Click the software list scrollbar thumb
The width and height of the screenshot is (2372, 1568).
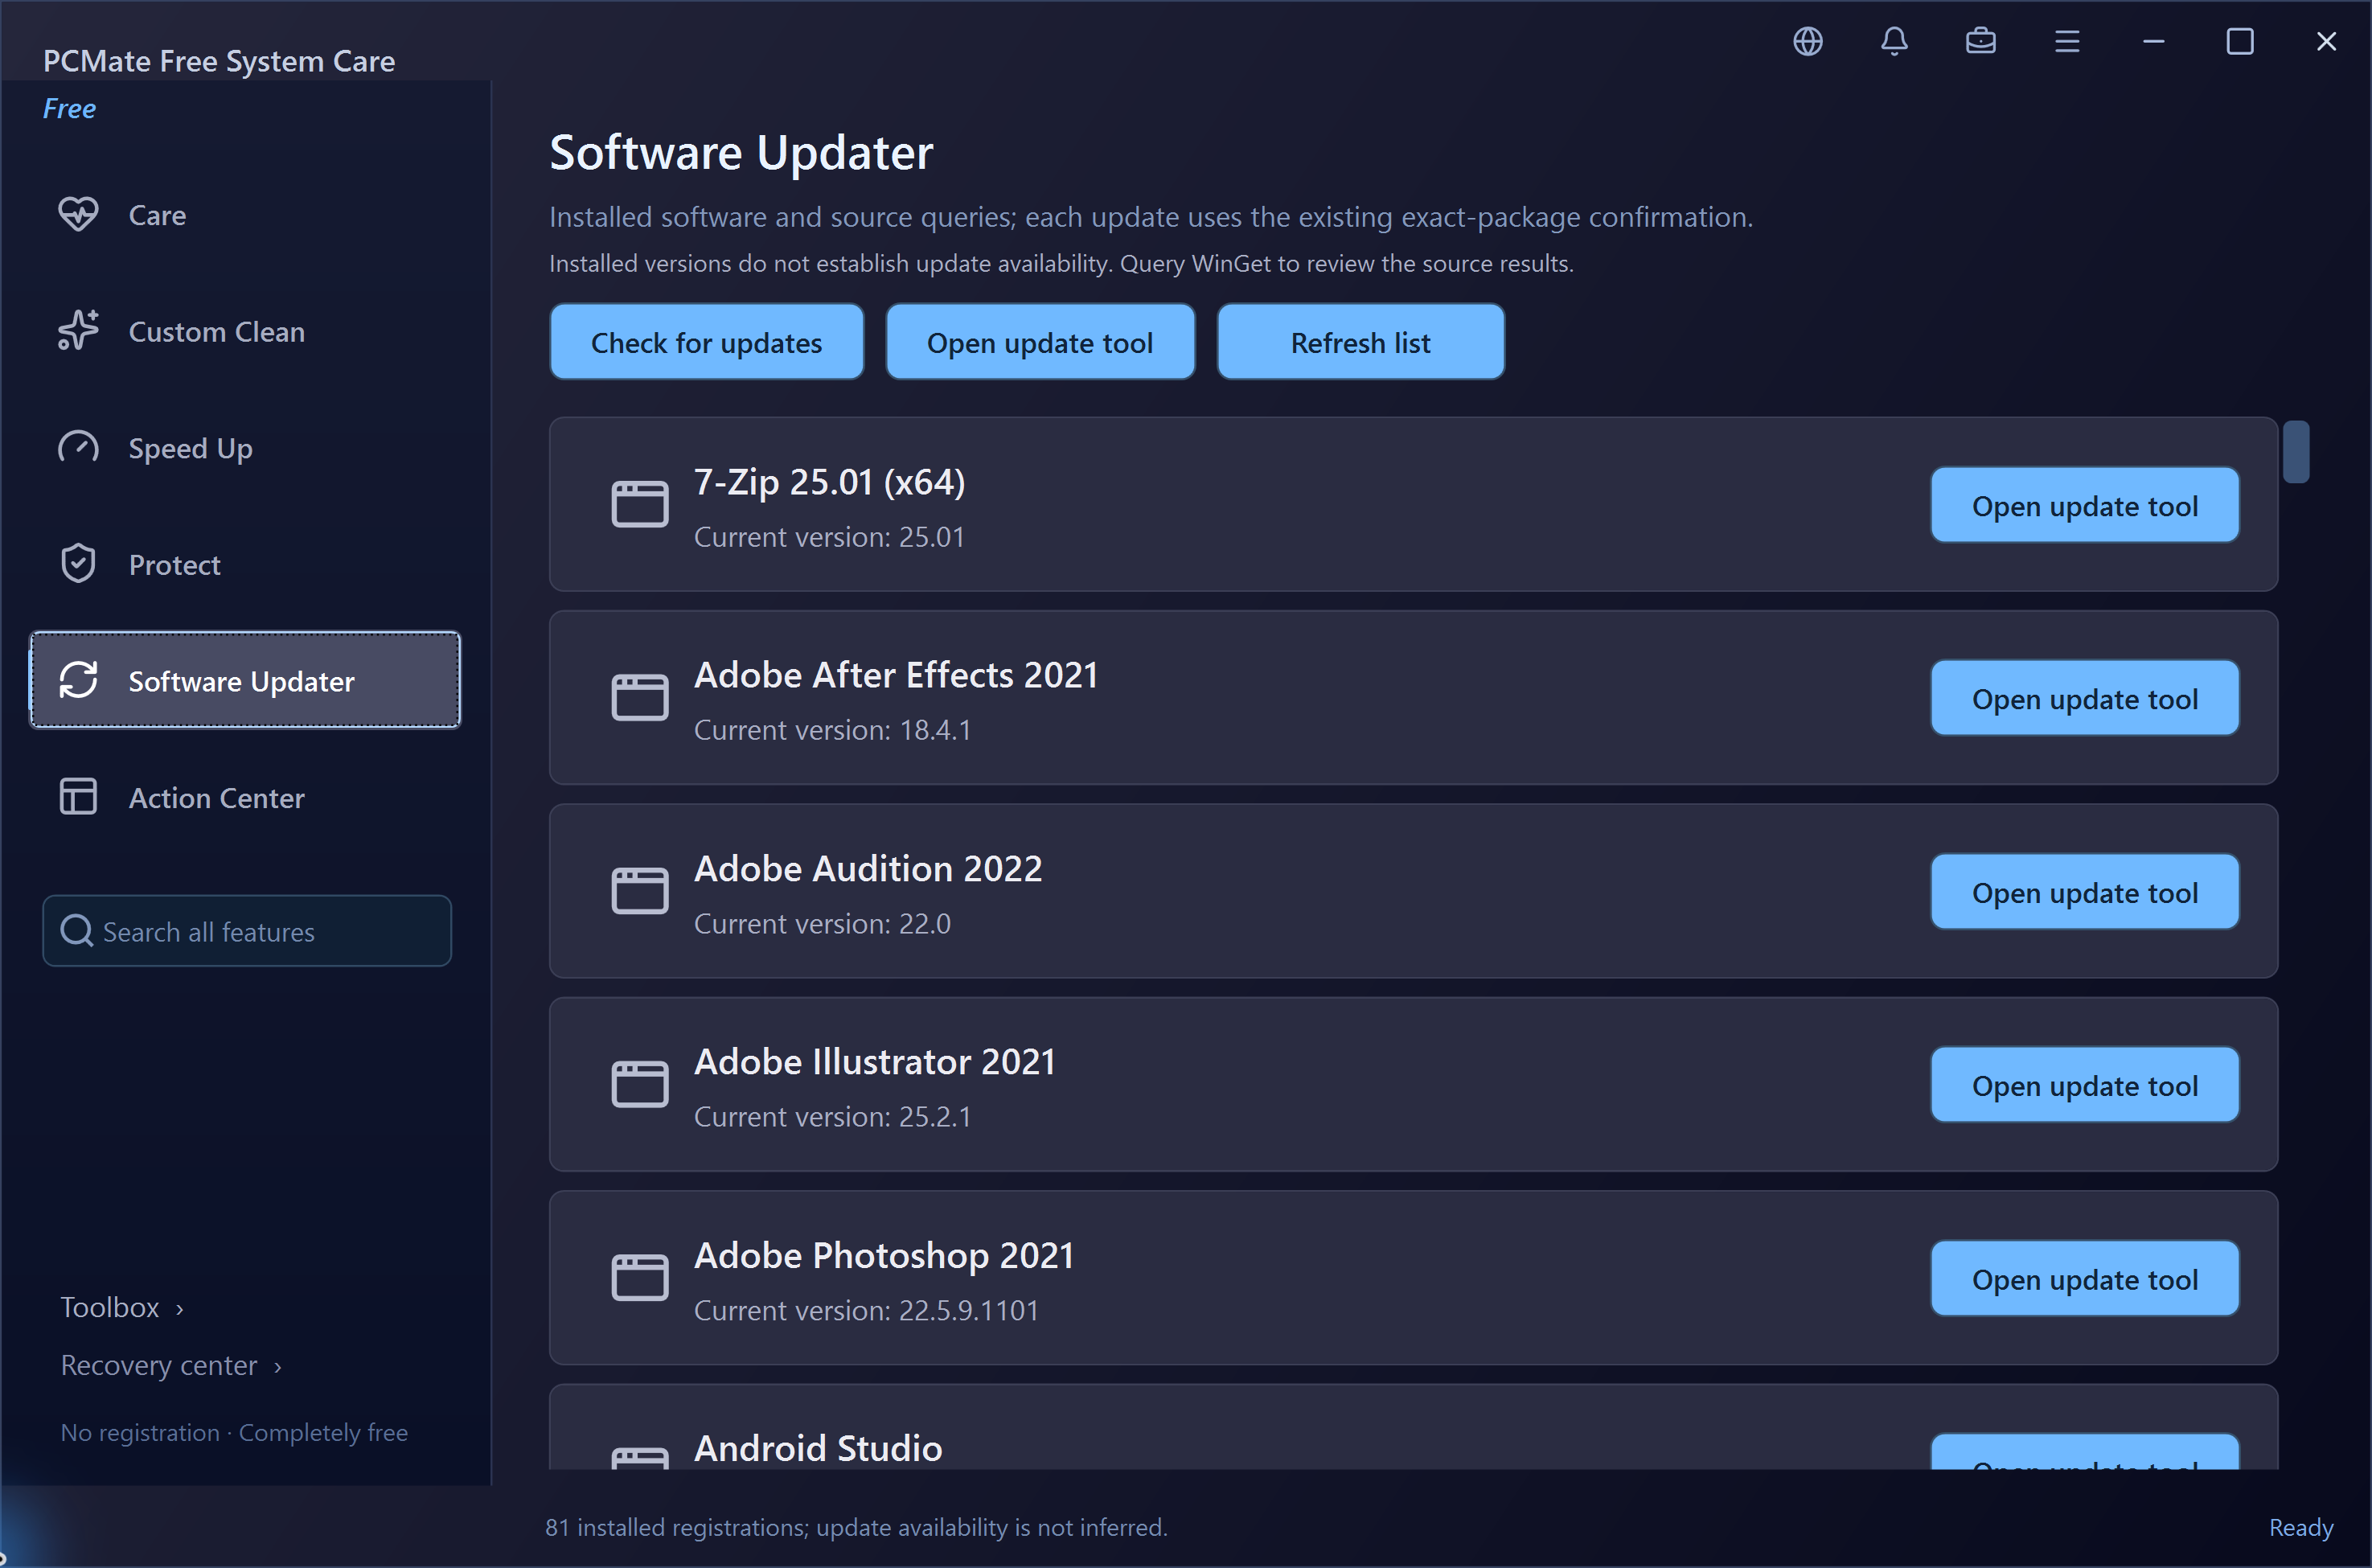pyautogui.click(x=2296, y=452)
